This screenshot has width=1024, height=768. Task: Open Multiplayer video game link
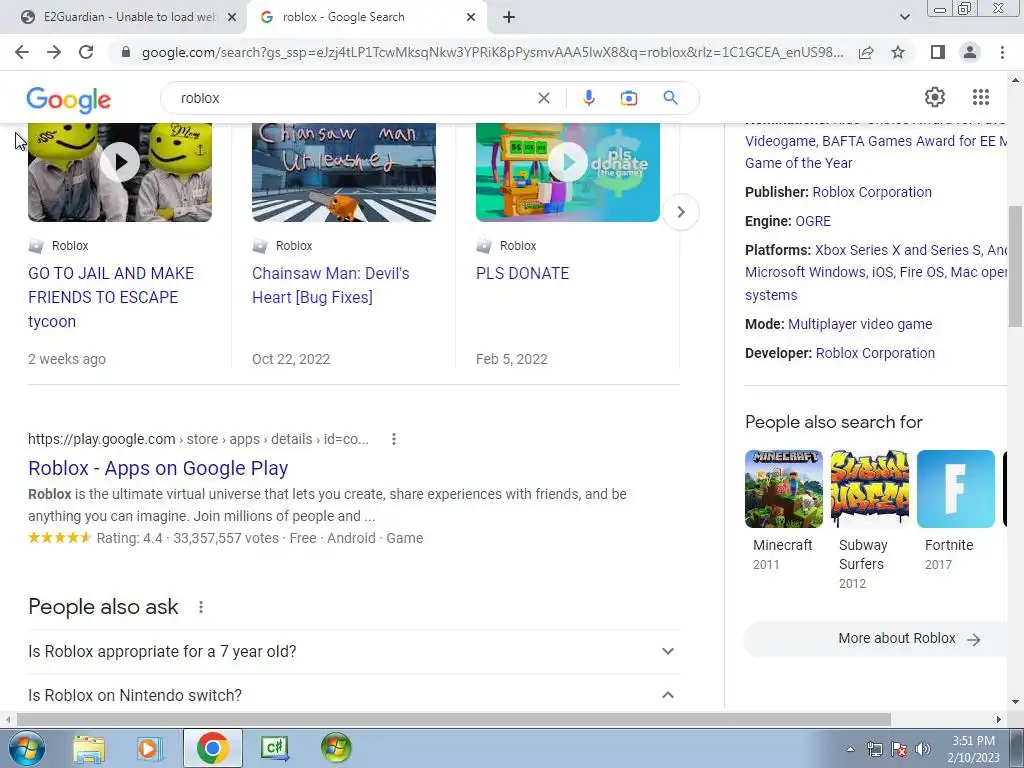tap(859, 324)
